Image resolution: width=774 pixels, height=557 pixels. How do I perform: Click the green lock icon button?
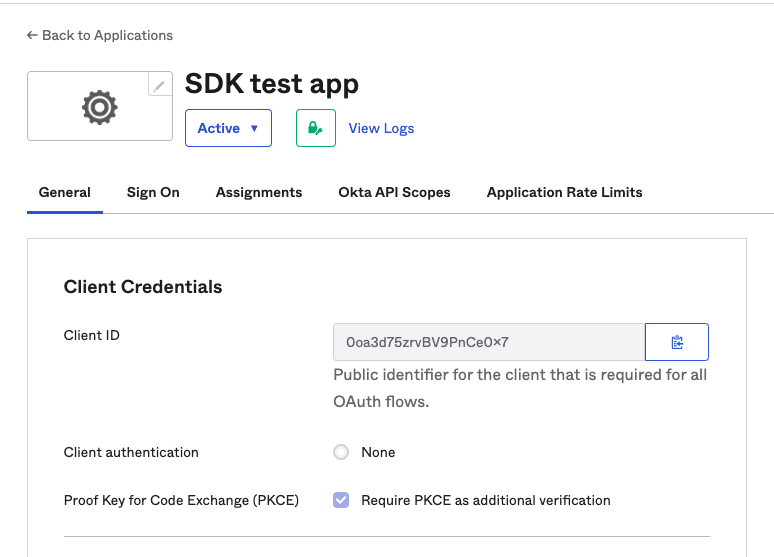[x=315, y=128]
